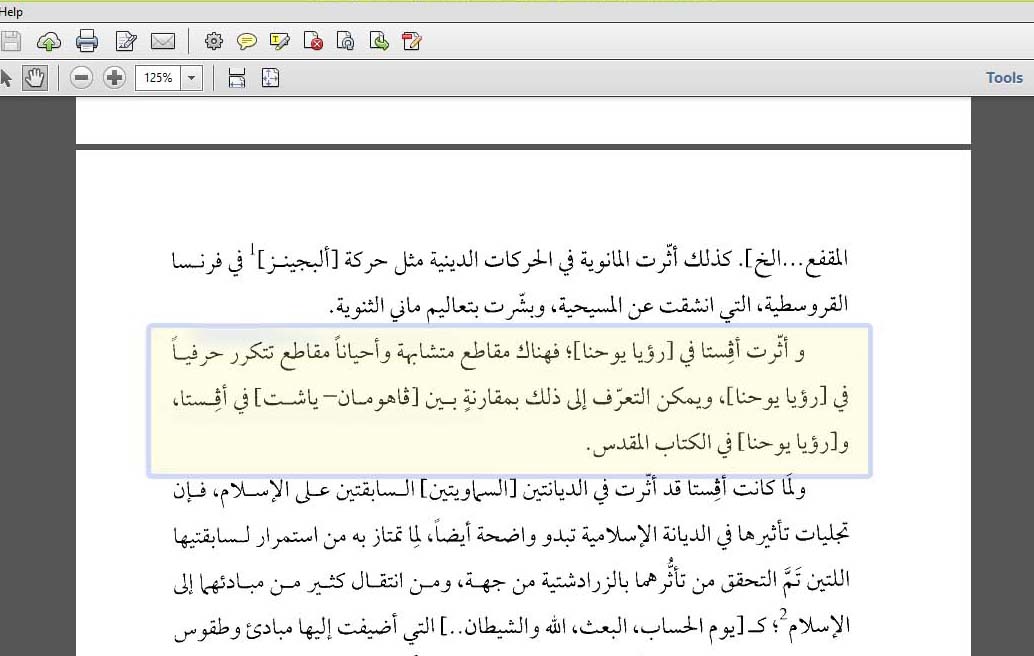Open the gear settings icon
Image resolution: width=1034 pixels, height=656 pixels.
pos(213,41)
